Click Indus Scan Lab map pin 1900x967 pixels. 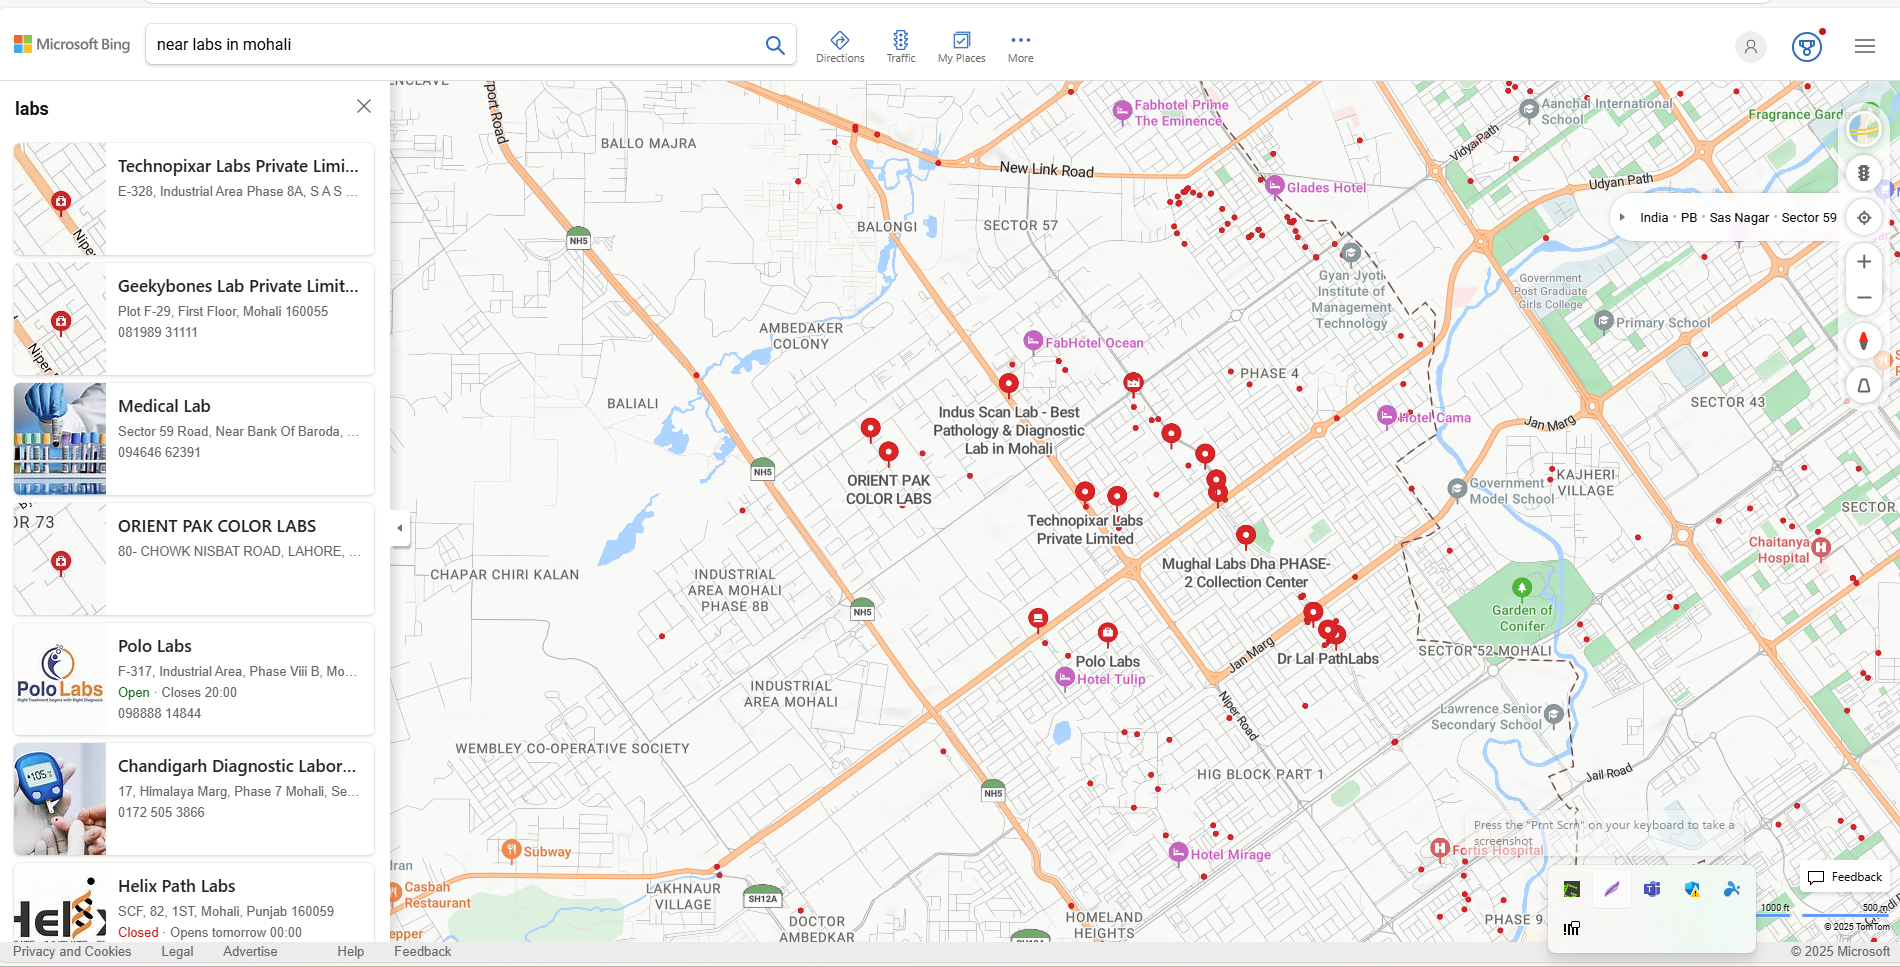[1009, 385]
